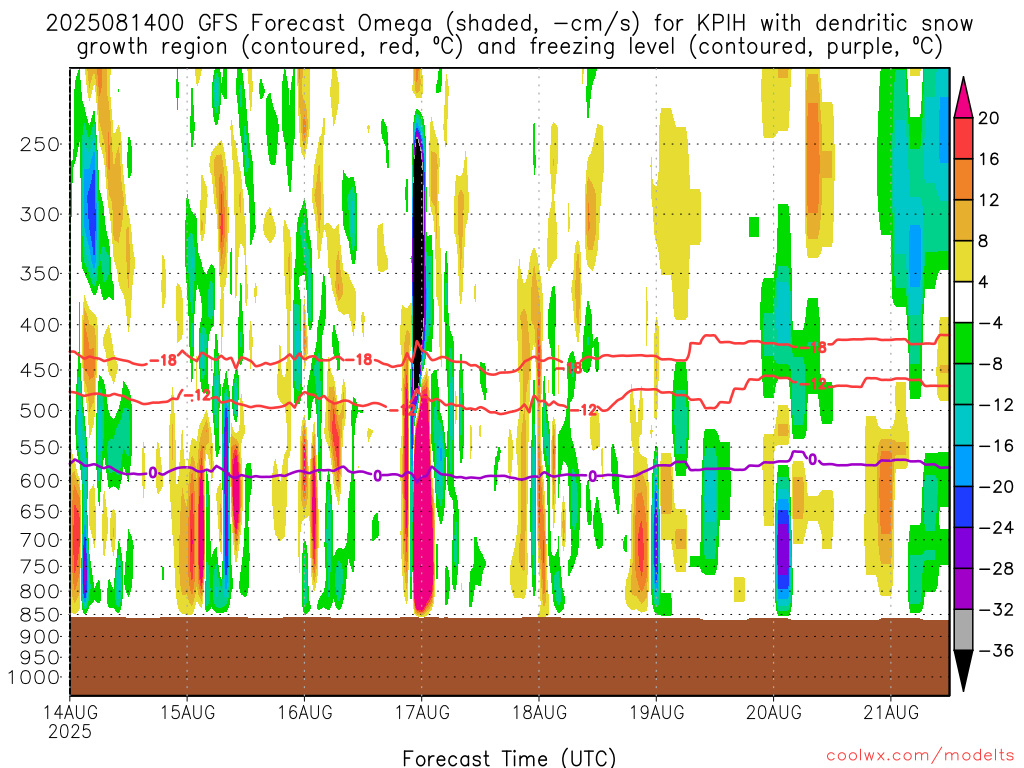Click the 250 pressure level label
This screenshot has height=768, width=1024.
[x=39, y=144]
